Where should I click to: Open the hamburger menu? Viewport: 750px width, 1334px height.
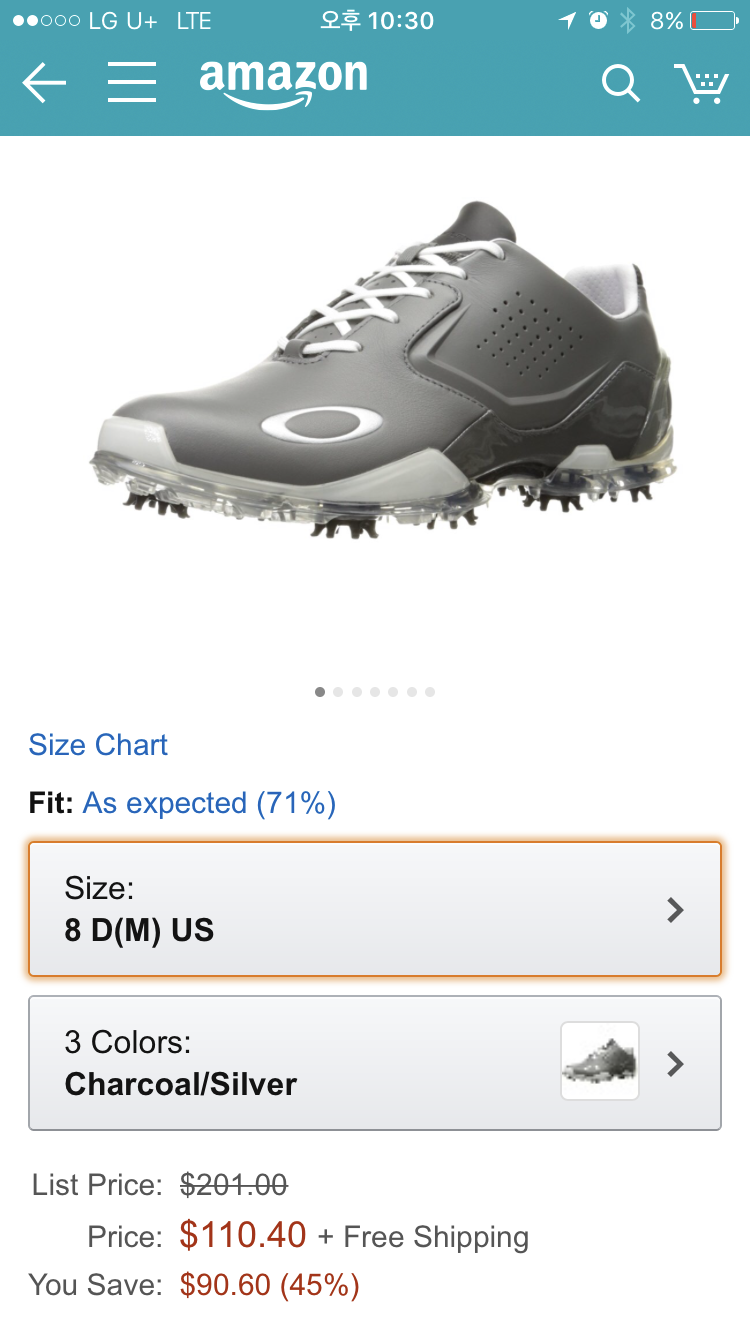[132, 82]
